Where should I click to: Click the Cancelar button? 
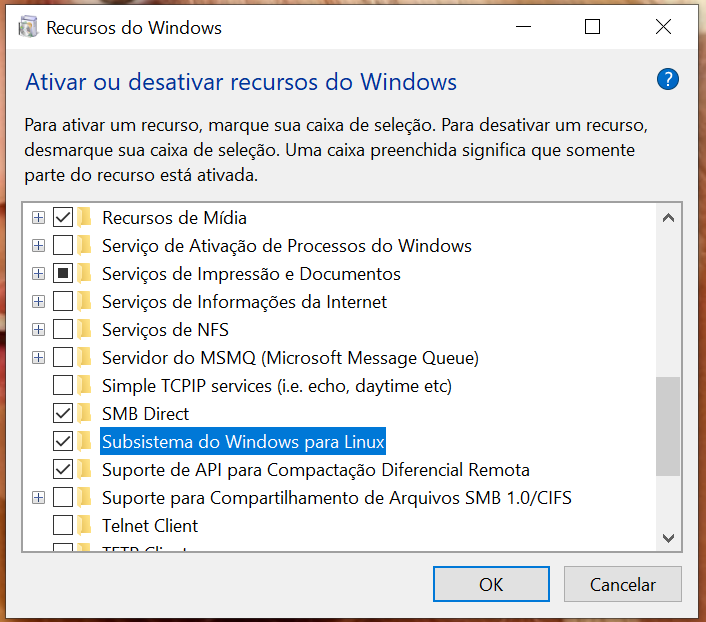point(622,585)
